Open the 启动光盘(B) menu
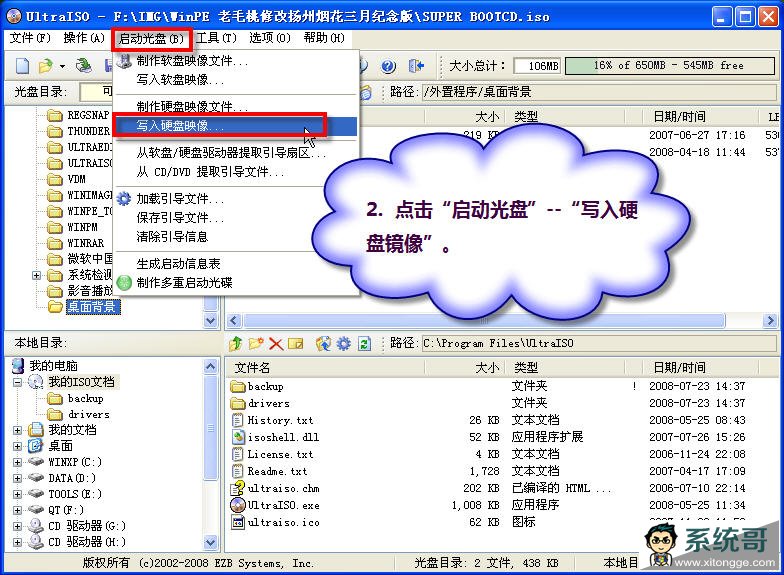Image resolution: width=784 pixels, height=575 pixels. click(152, 38)
